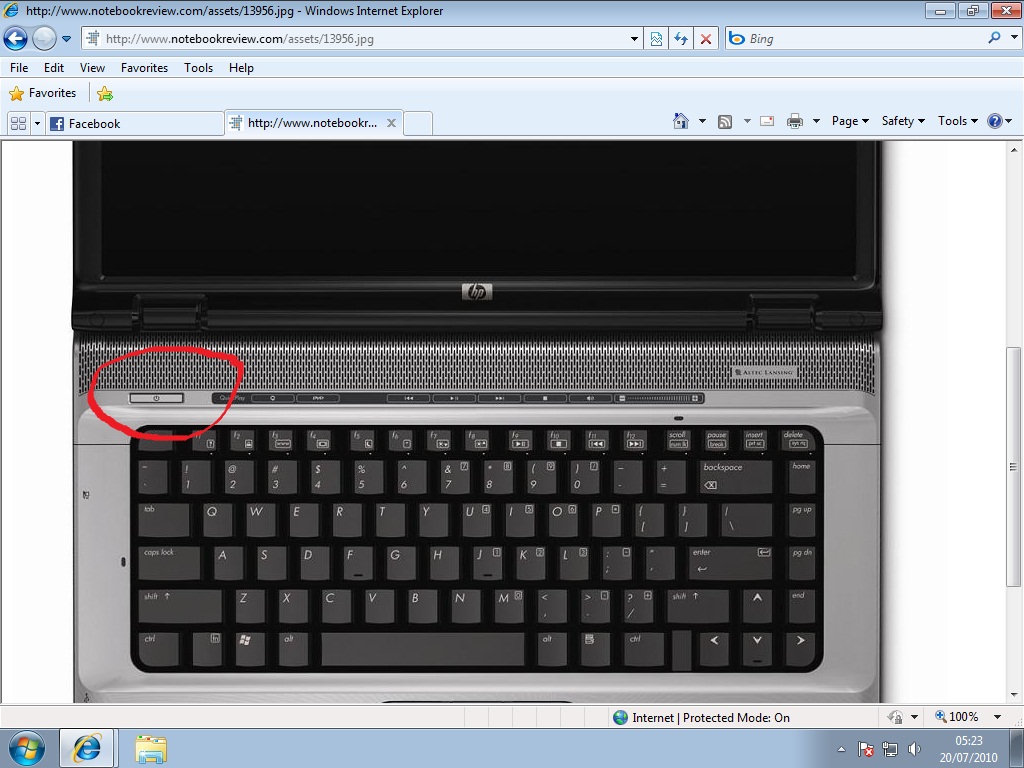1024x768 pixels.
Task: Open the Help menu
Action: pos(241,68)
